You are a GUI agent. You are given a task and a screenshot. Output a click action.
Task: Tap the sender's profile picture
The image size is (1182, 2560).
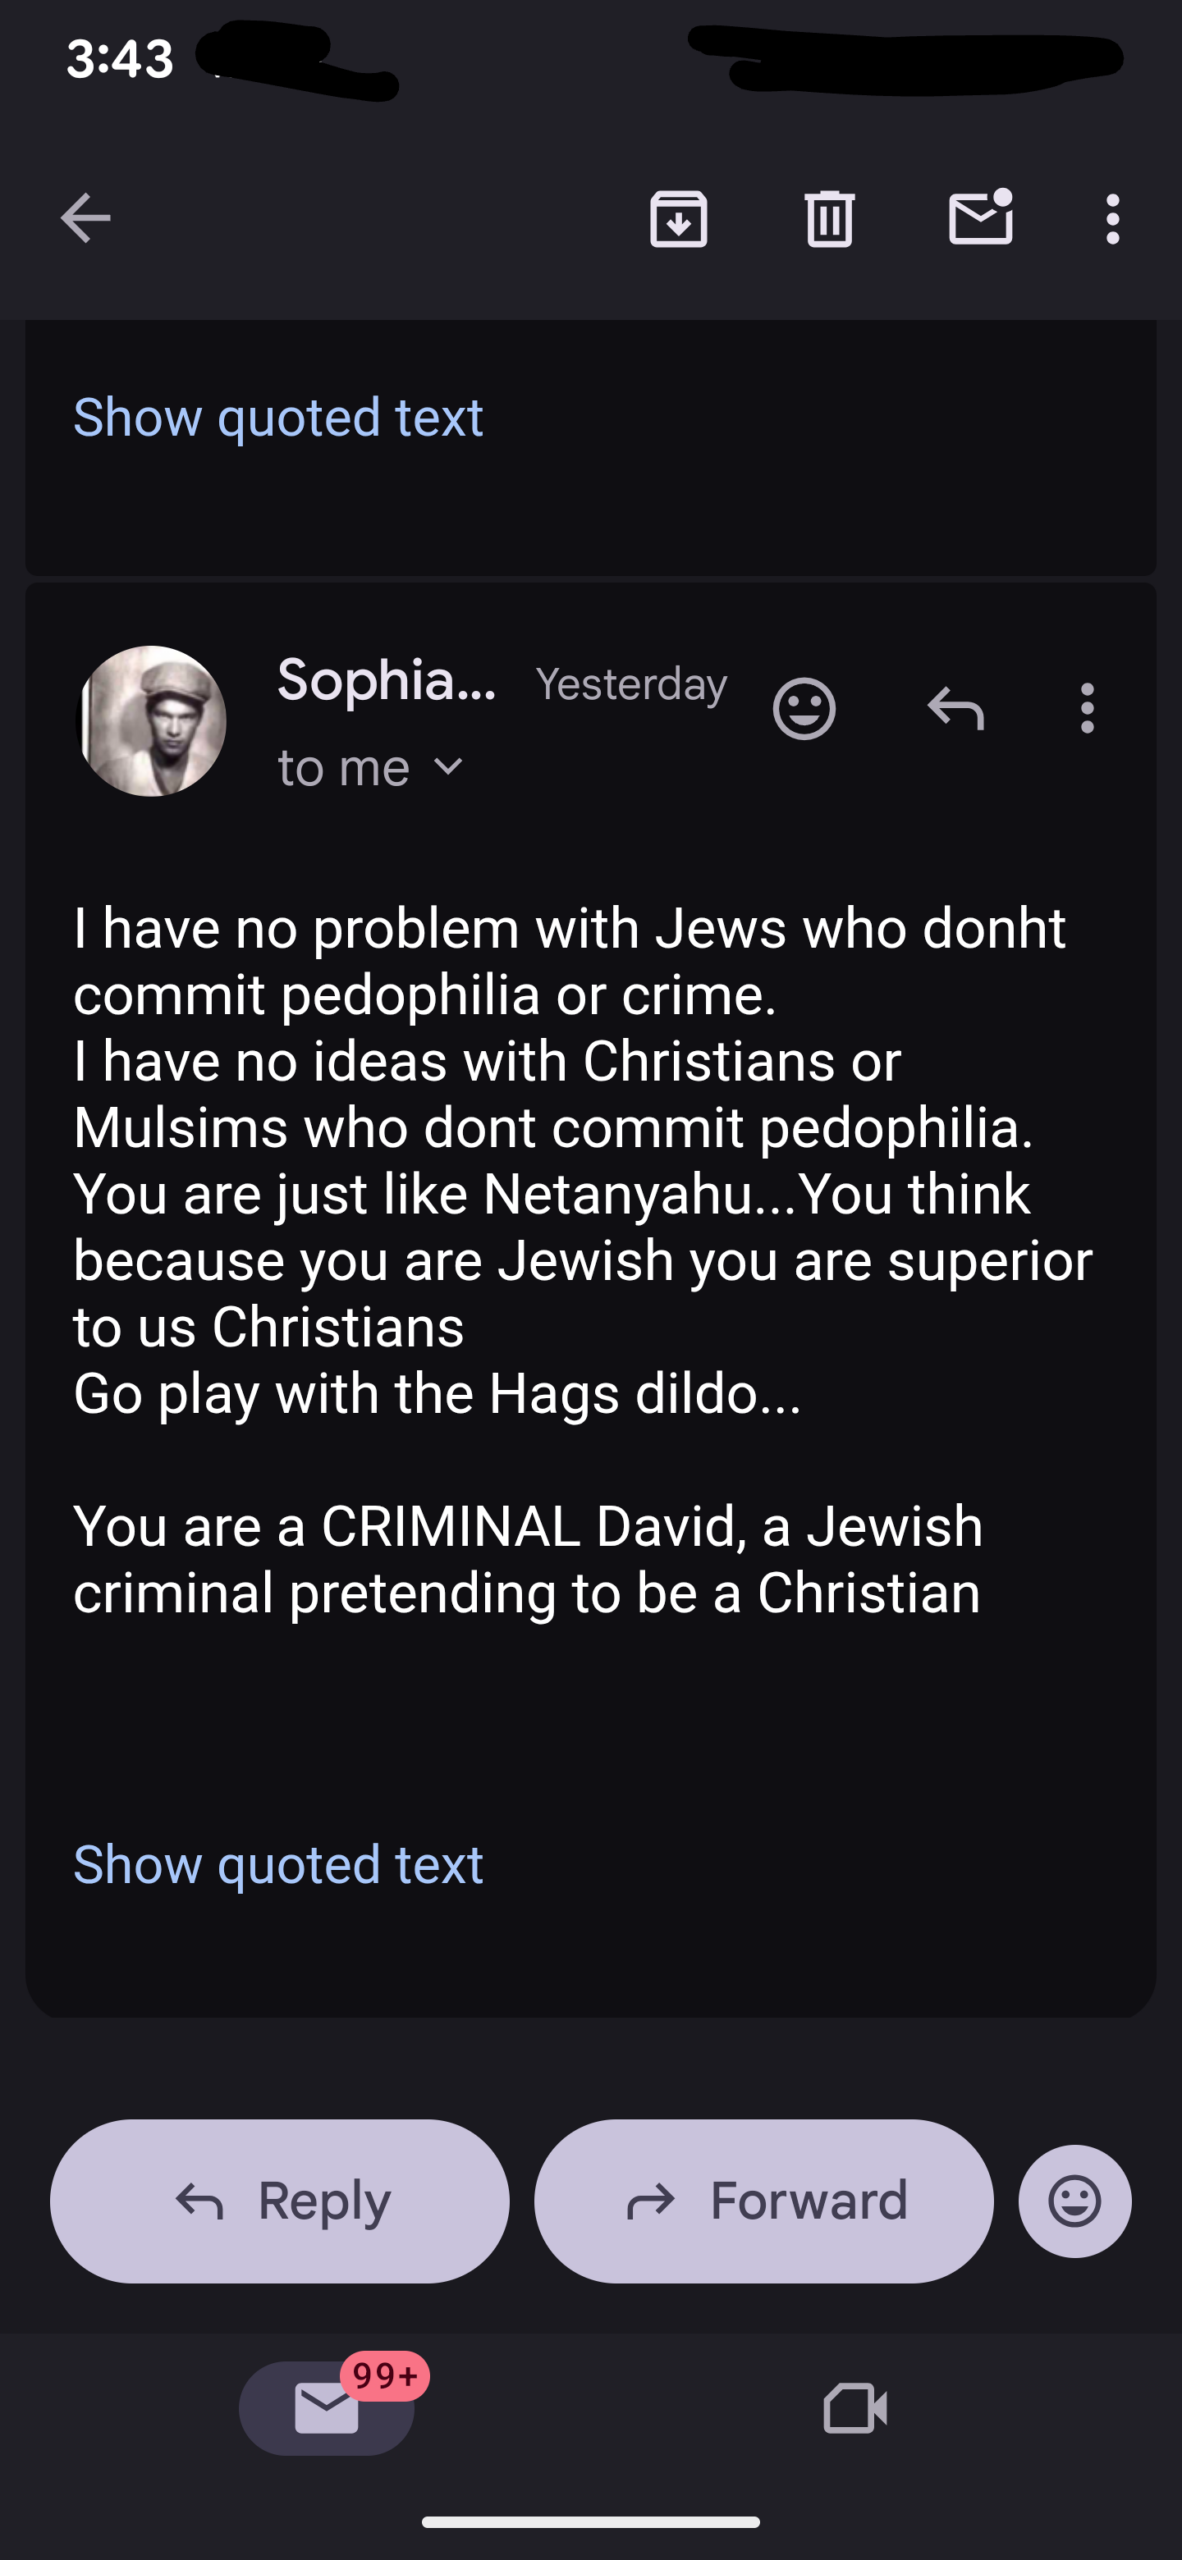(152, 721)
